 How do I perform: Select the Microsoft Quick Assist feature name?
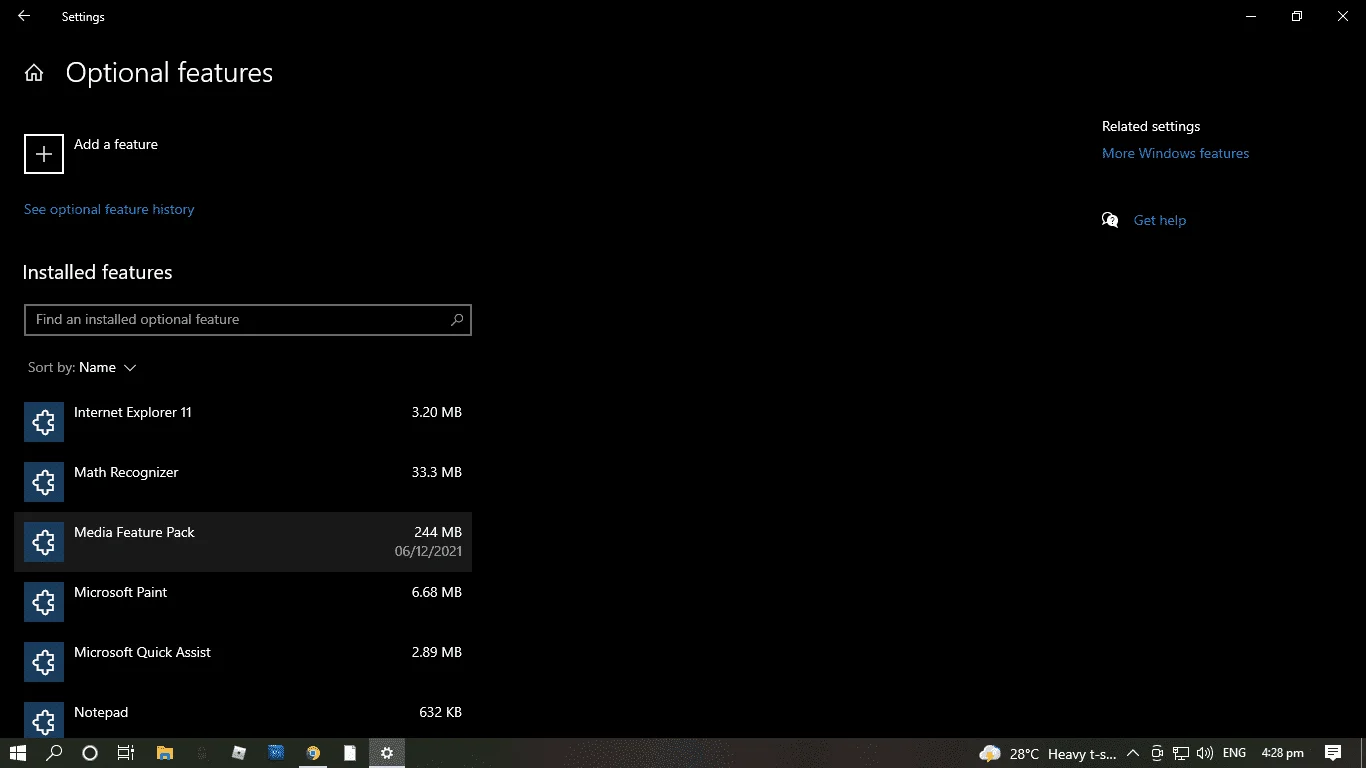142,652
